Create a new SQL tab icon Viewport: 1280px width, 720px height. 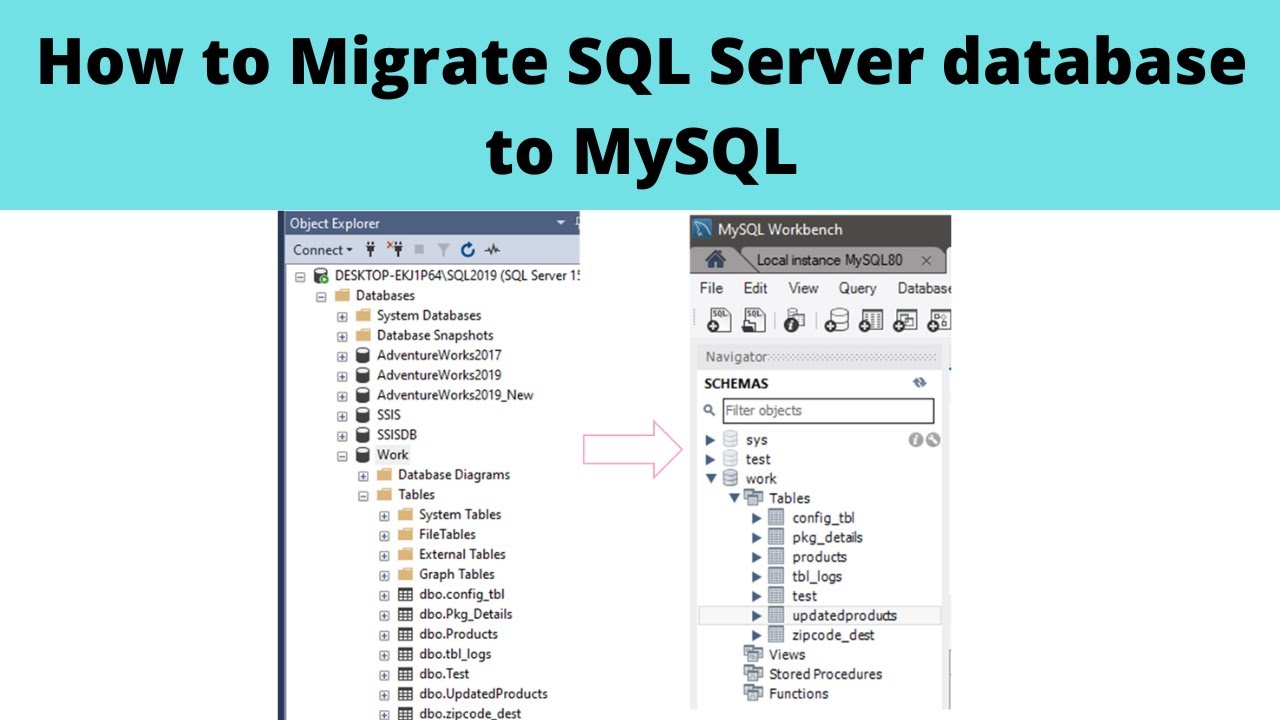click(719, 320)
